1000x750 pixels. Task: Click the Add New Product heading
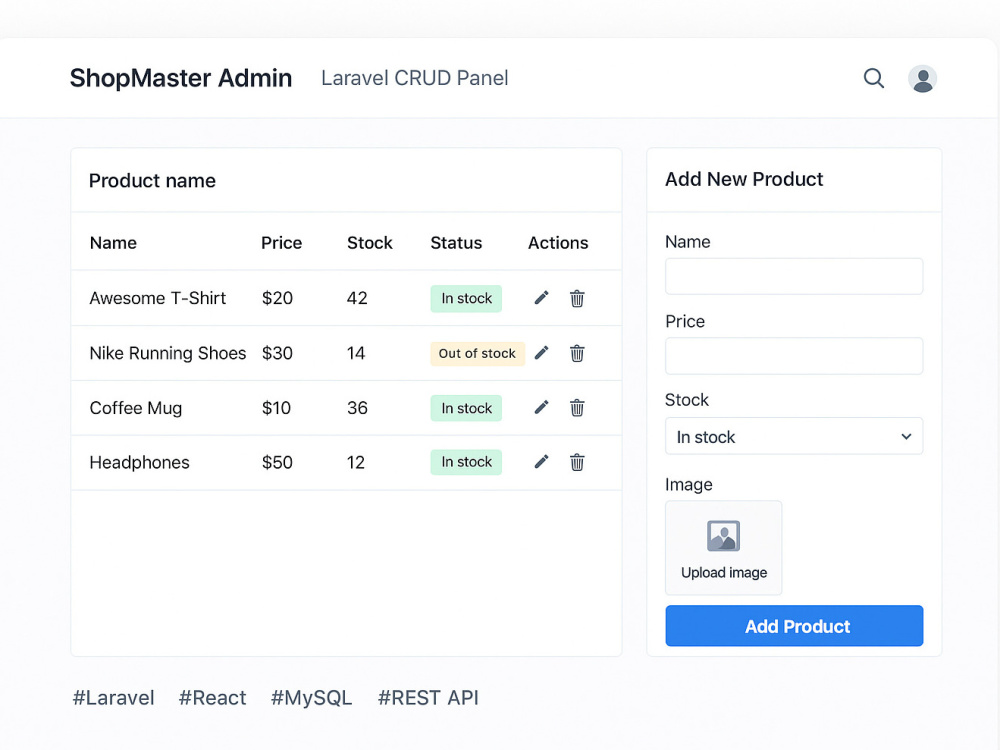(x=744, y=179)
